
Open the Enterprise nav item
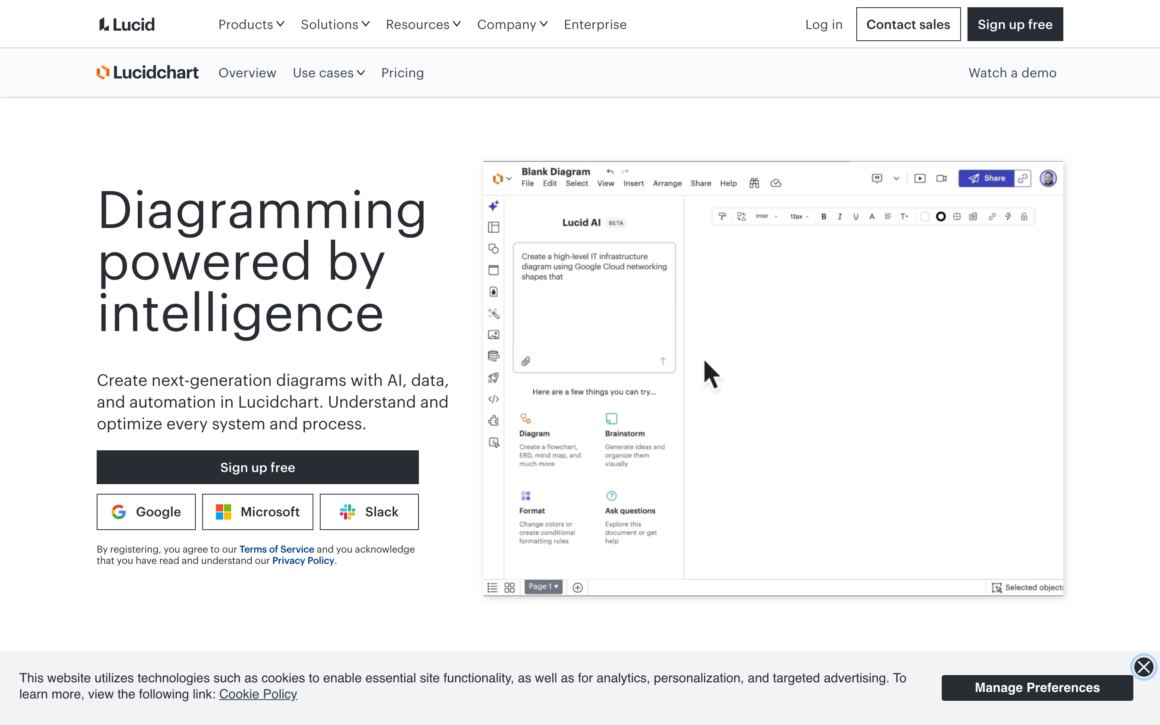pyautogui.click(x=595, y=24)
